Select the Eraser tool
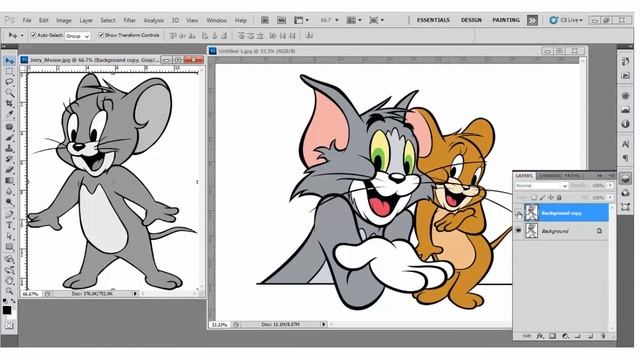This screenshot has width=640, height=360. click(x=9, y=170)
